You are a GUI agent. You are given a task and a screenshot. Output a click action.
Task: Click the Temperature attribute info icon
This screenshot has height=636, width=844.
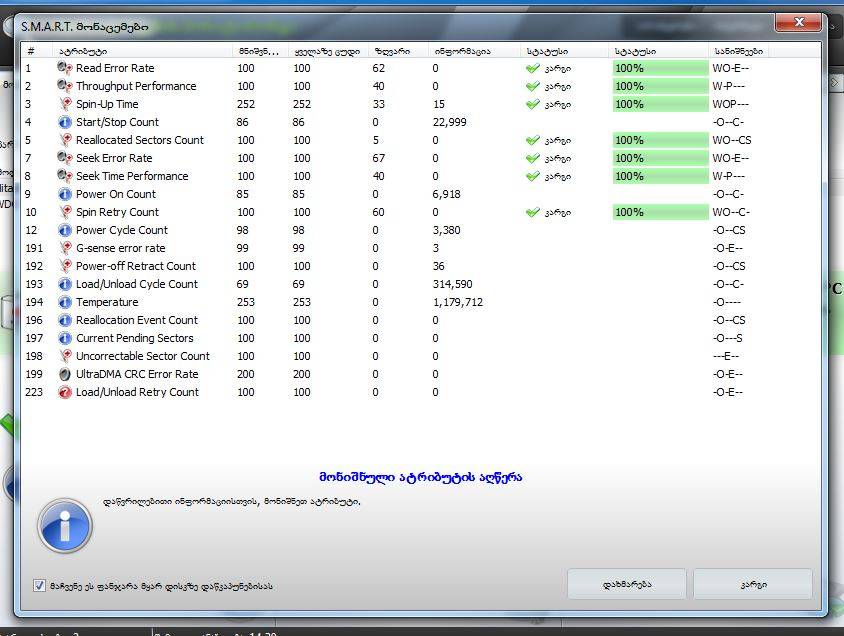pyautogui.click(x=65, y=302)
